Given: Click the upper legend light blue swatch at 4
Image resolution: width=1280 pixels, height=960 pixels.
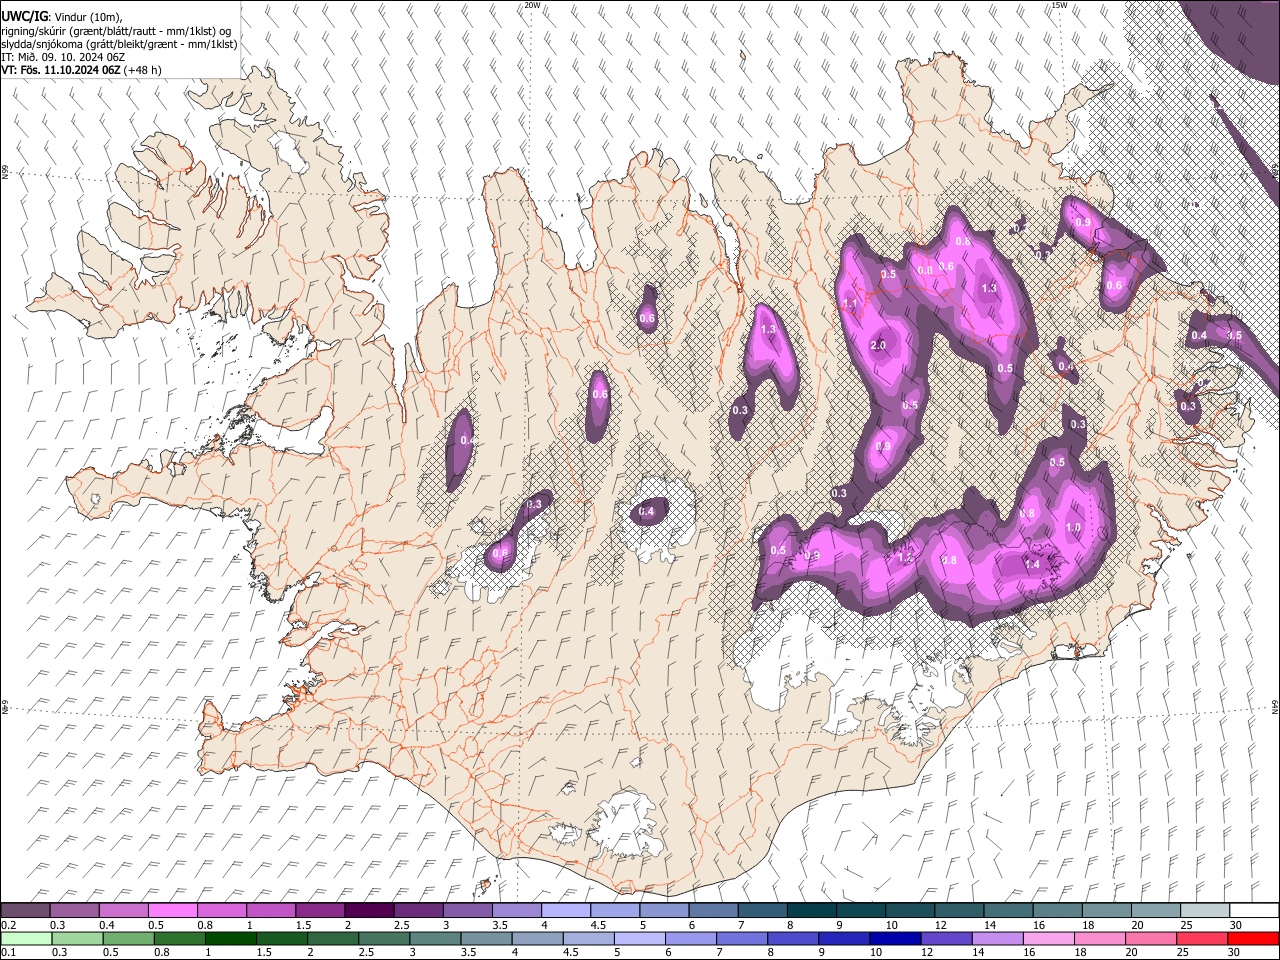Looking at the screenshot, I should tap(566, 911).
